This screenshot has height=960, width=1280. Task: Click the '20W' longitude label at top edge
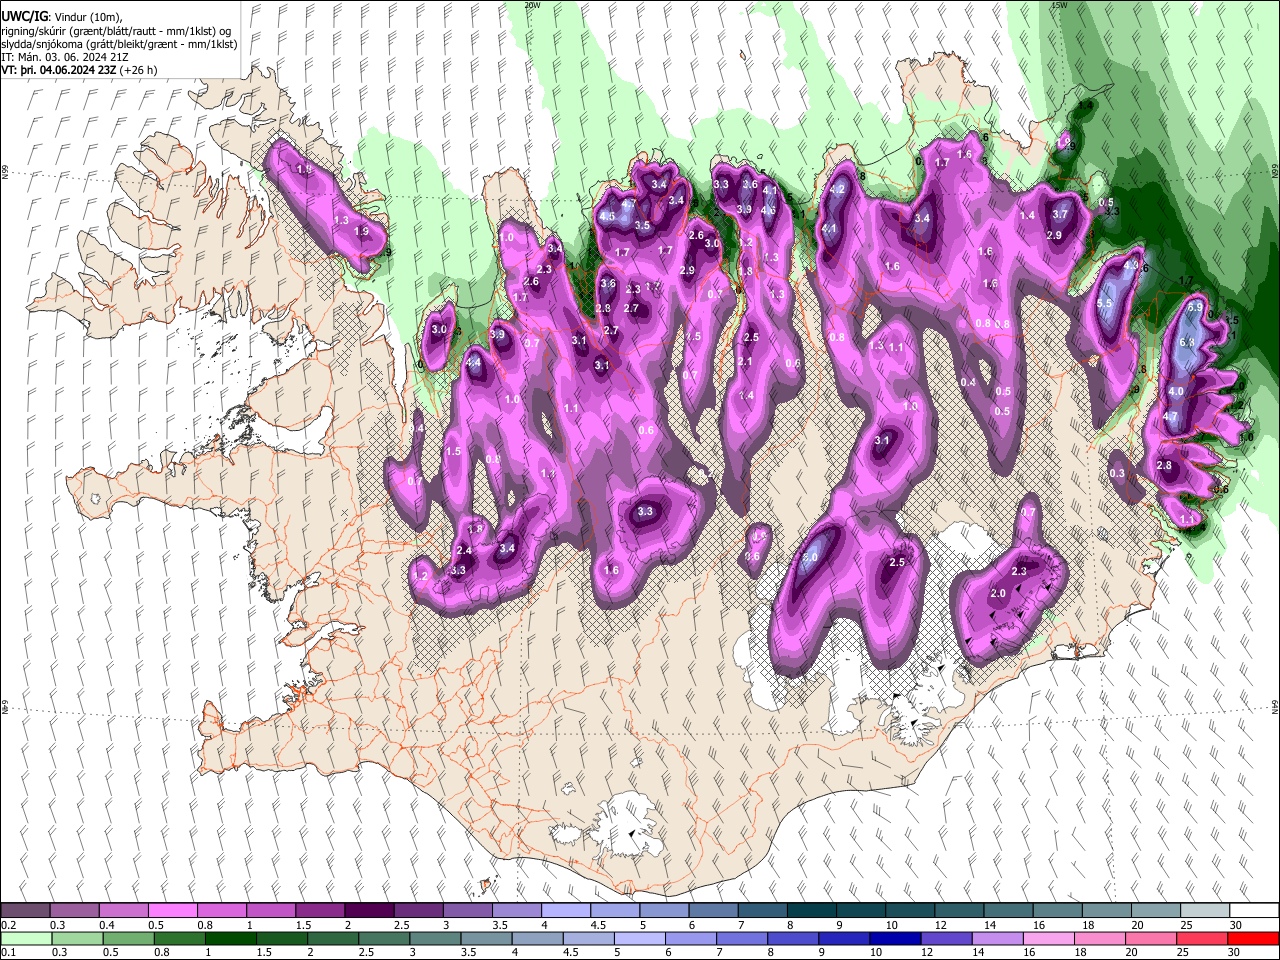[x=532, y=5]
